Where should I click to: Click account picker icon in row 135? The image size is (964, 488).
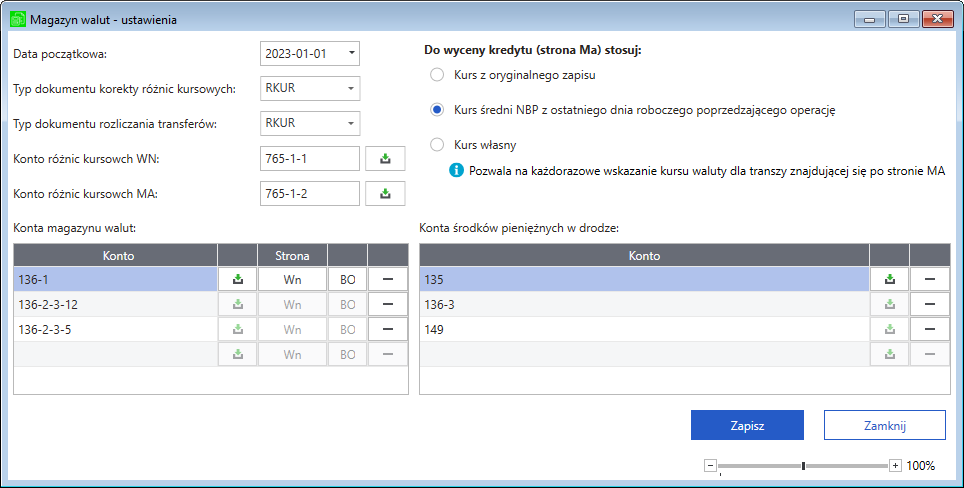[x=889, y=280]
